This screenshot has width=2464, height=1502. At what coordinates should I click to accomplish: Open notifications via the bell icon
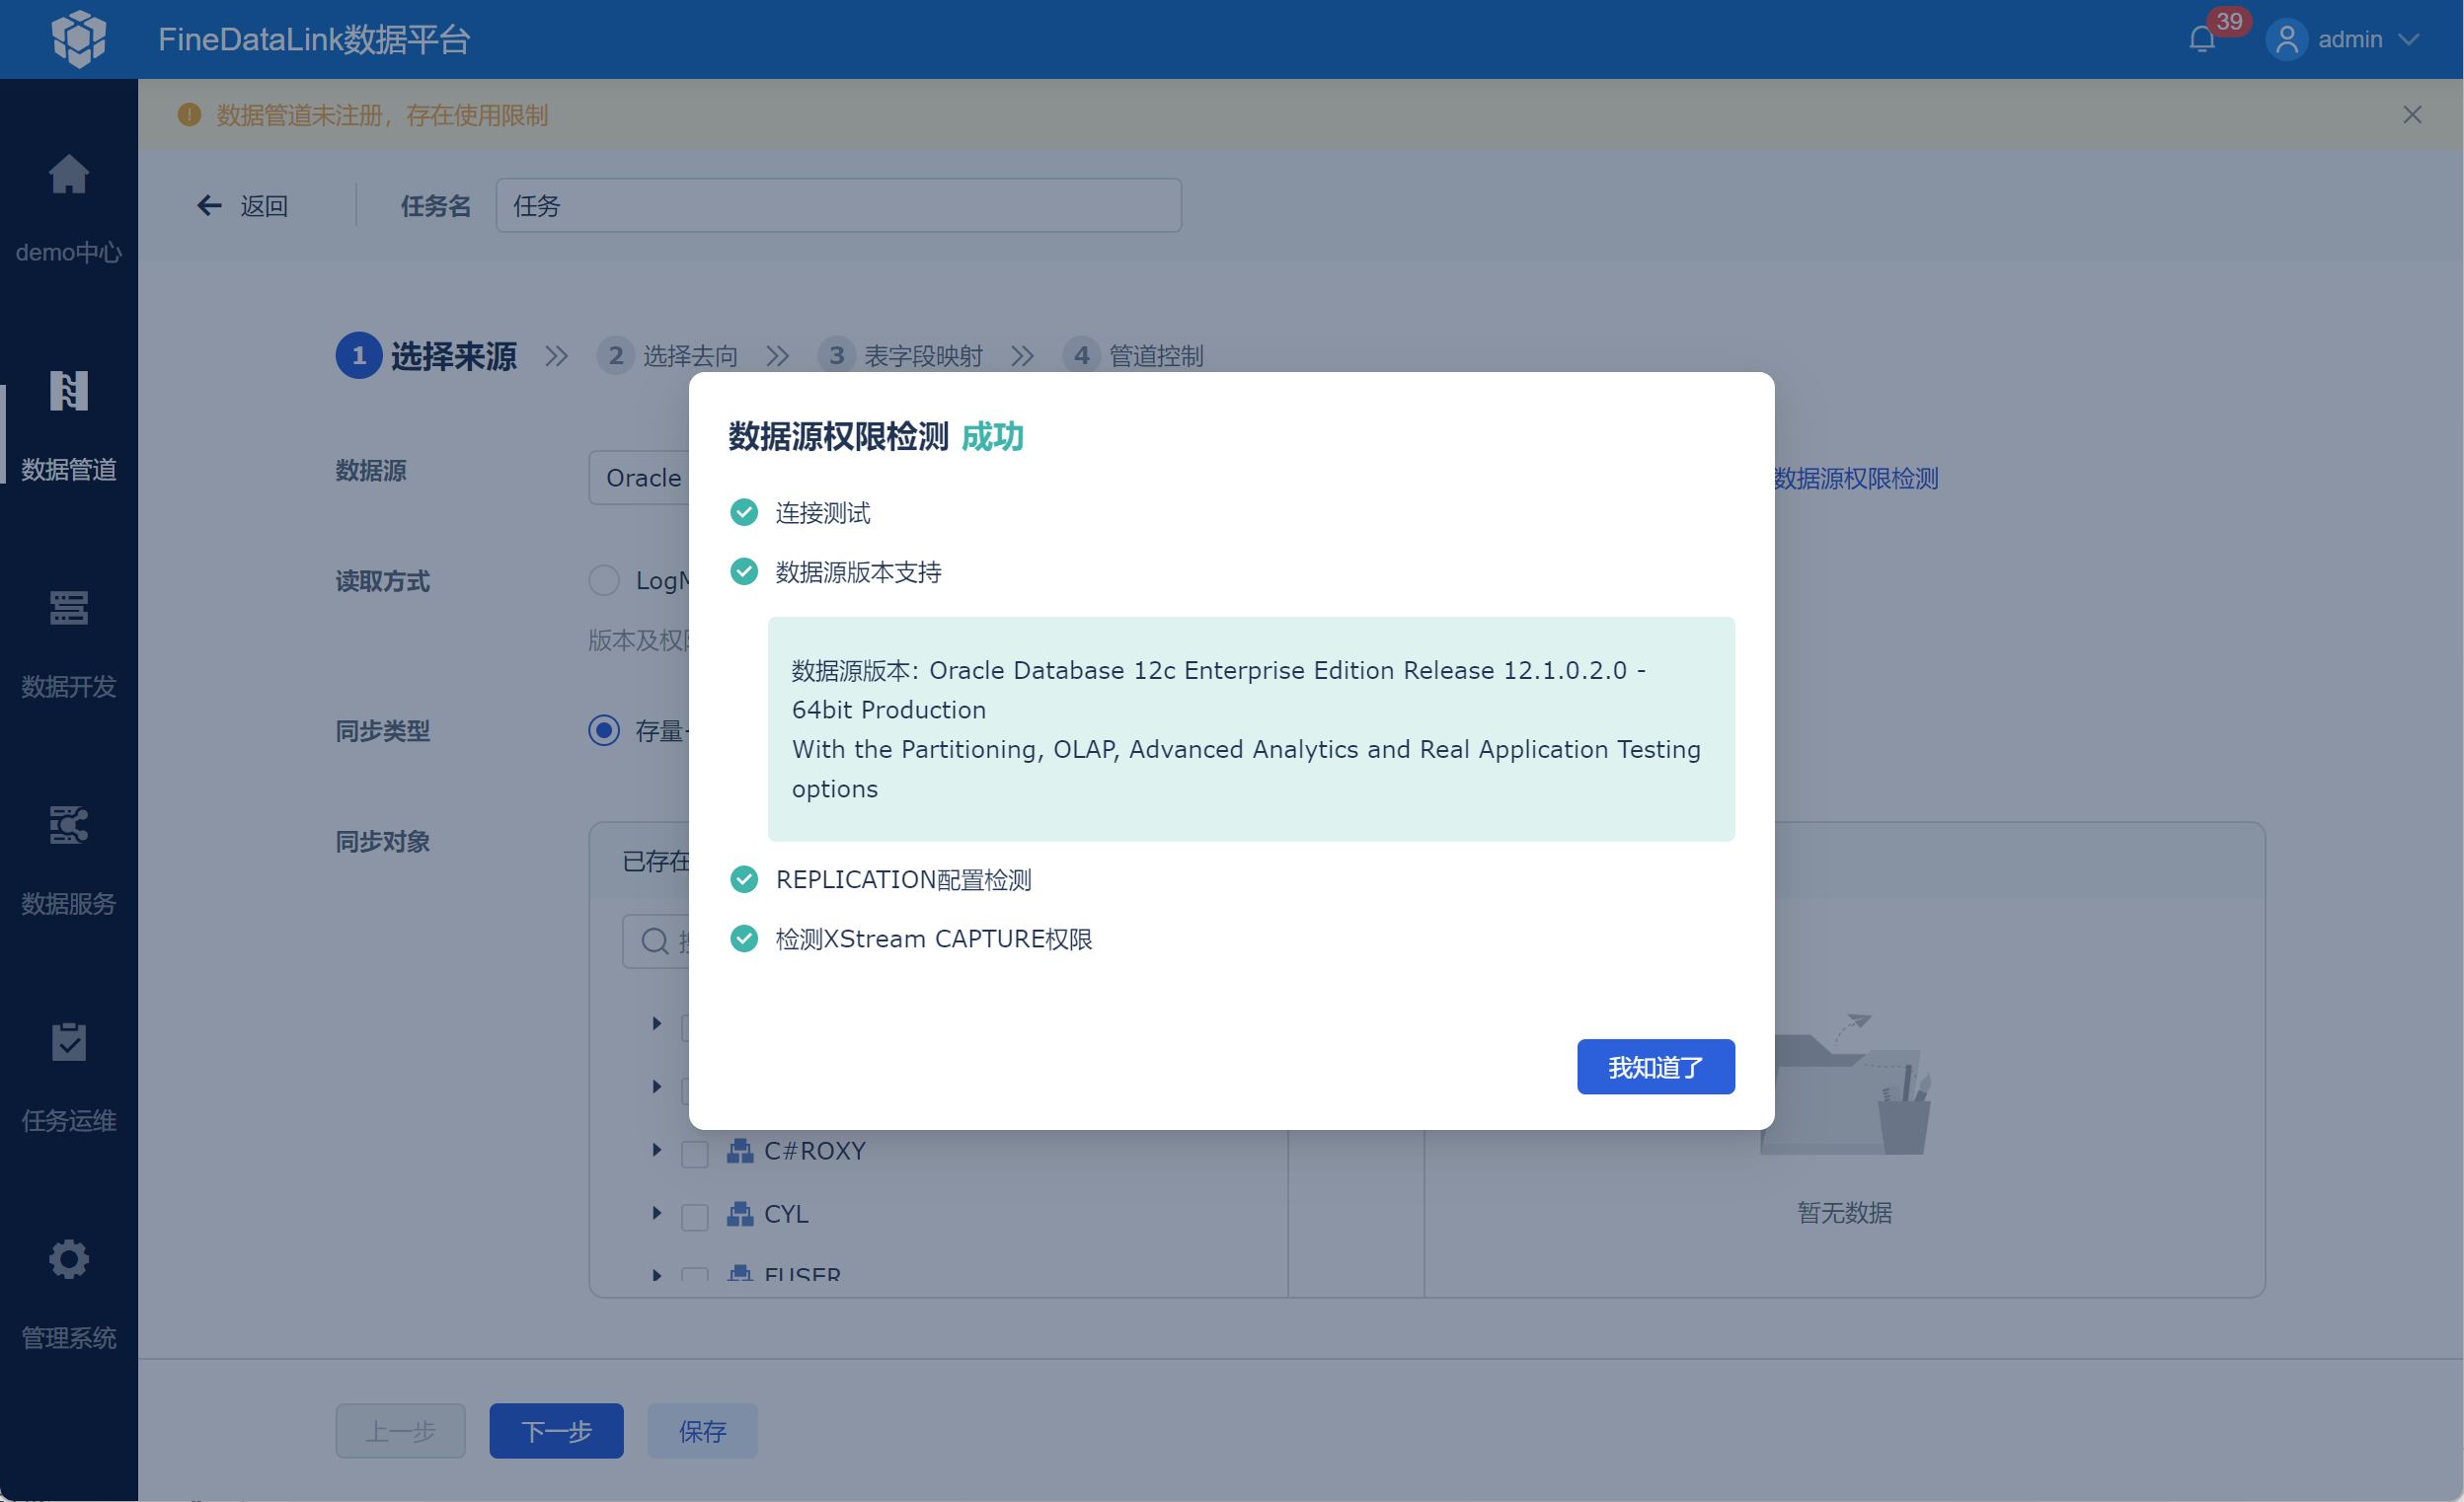coord(2201,39)
